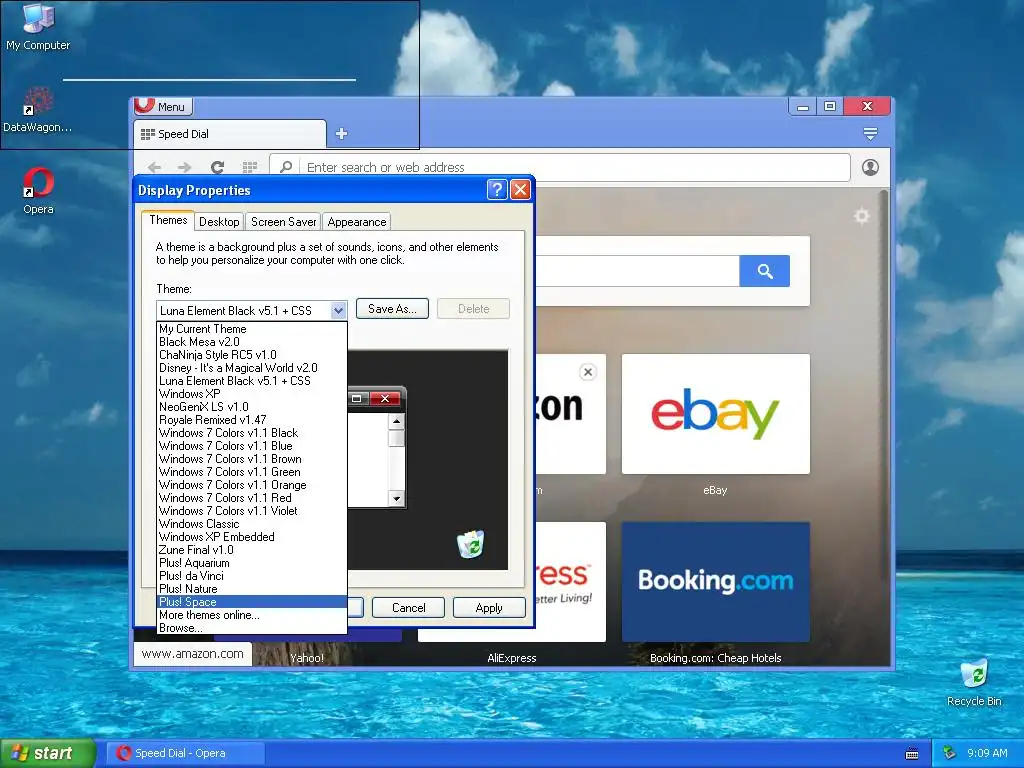1024x768 pixels.
Task: Open the keyboard icon in taskbar
Action: (x=912, y=754)
